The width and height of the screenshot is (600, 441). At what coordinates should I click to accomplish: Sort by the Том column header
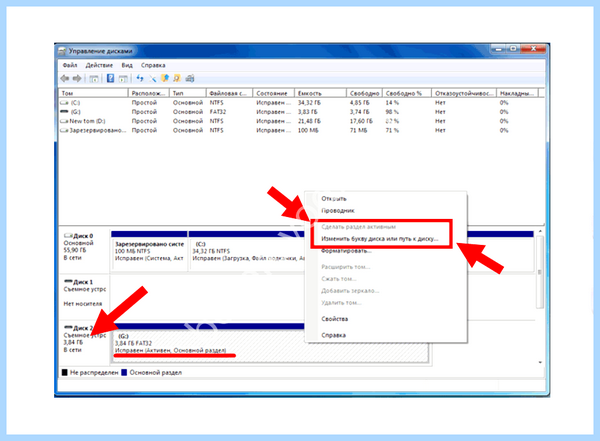click(x=93, y=93)
